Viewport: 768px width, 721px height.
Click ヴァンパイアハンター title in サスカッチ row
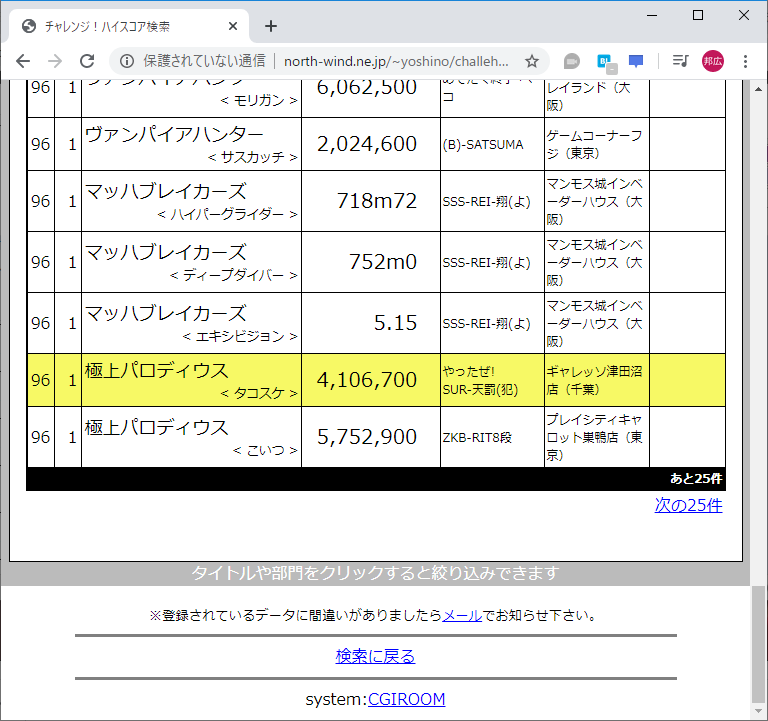(x=174, y=134)
